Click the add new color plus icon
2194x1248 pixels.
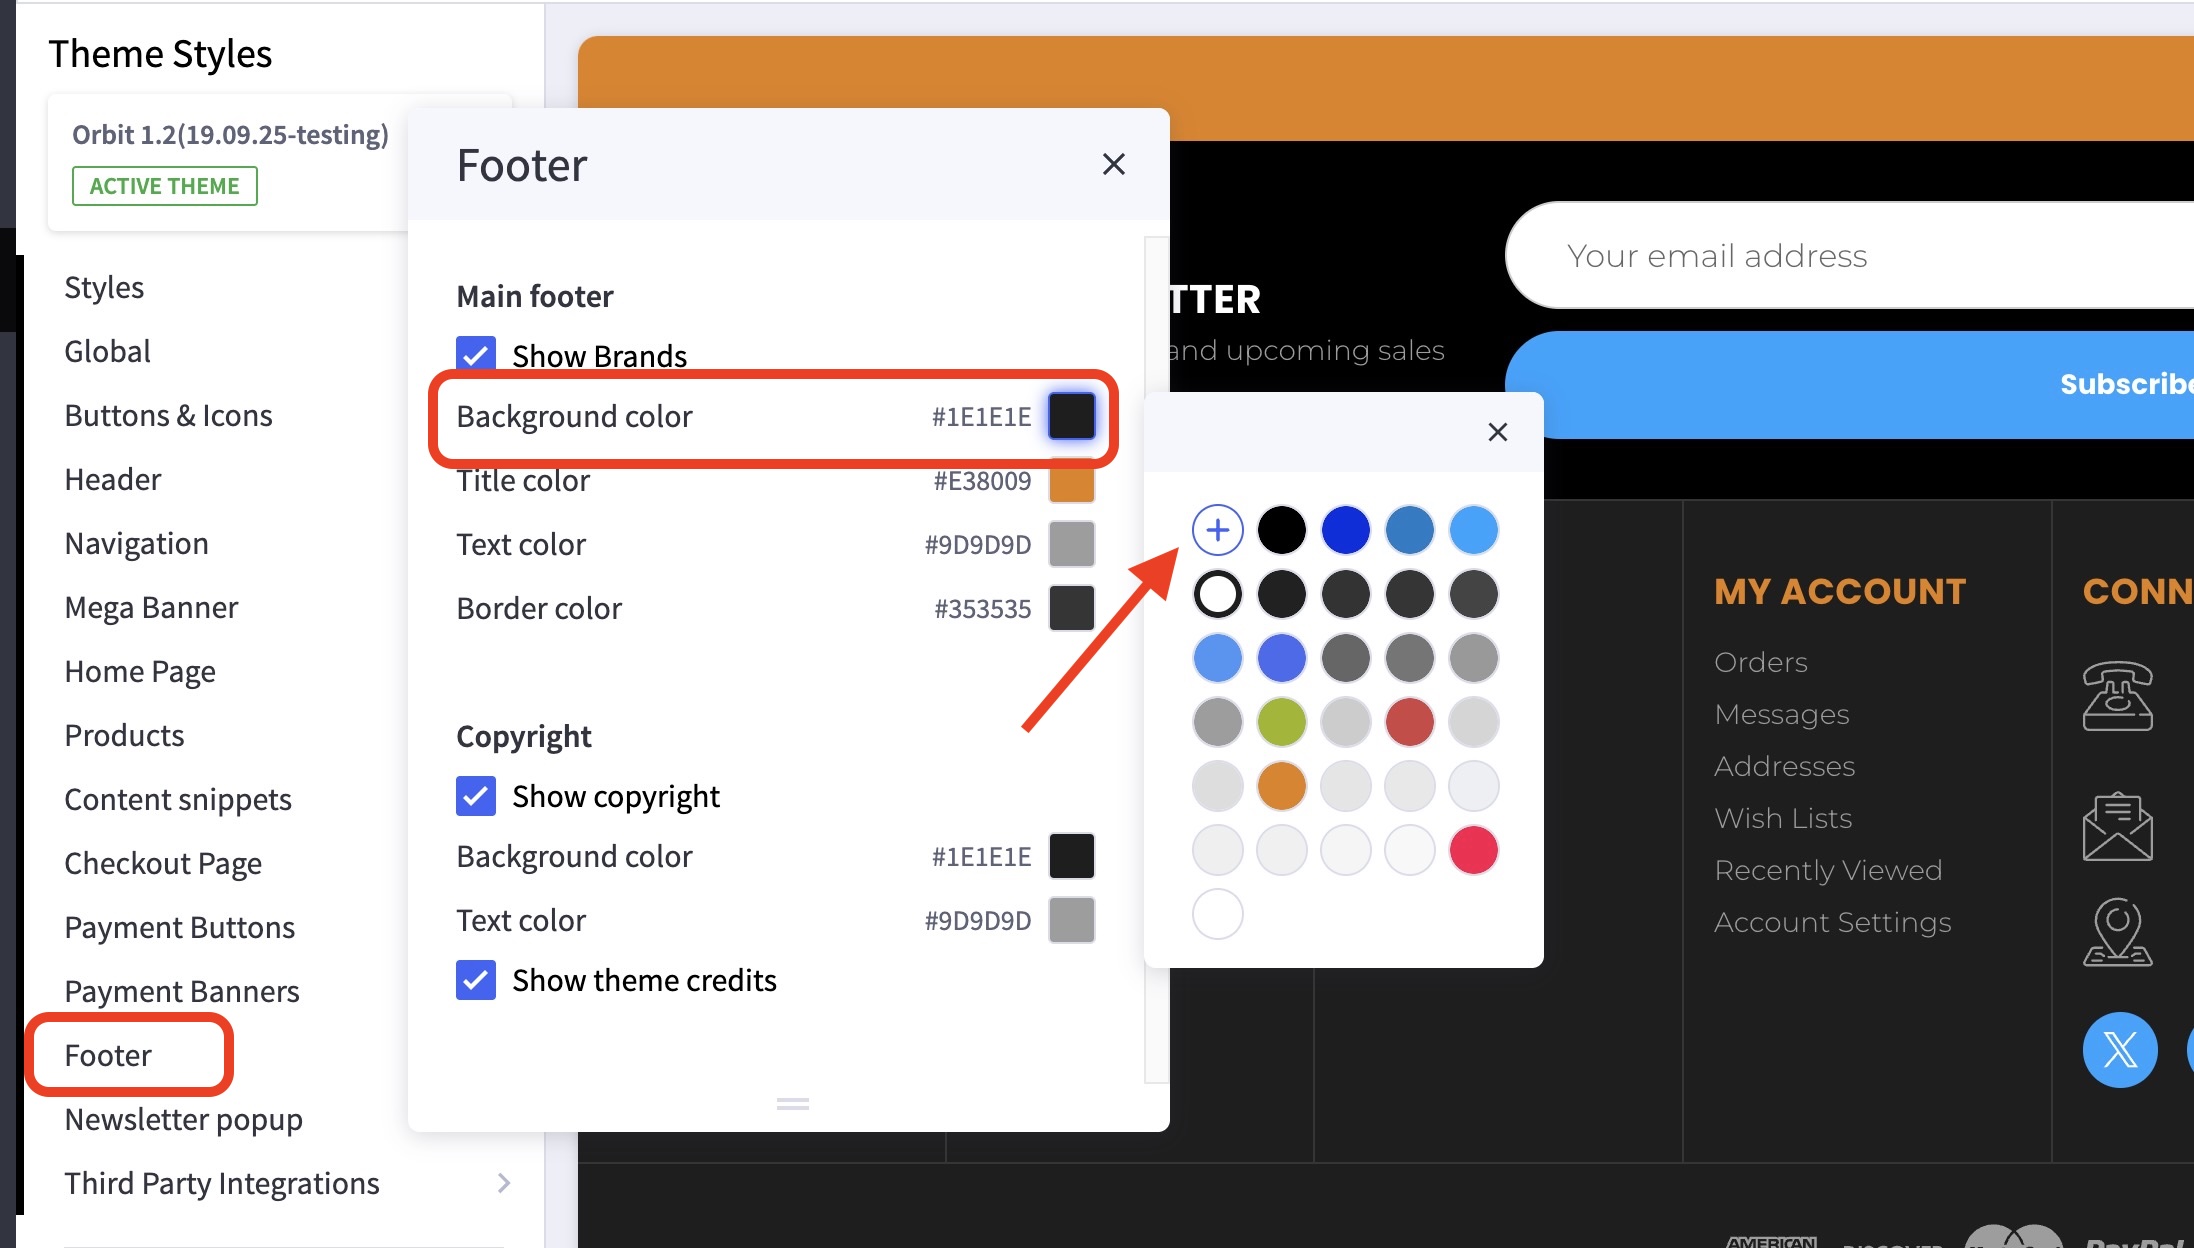coord(1217,530)
